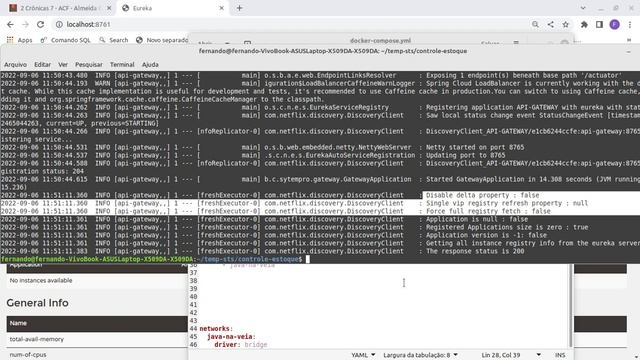
Task: Click the java-na-veia: line in editor
Action: pyautogui.click(x=231, y=337)
